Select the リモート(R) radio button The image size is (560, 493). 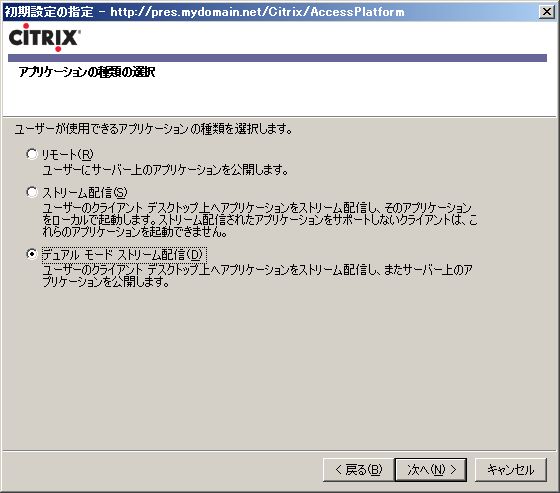32,154
